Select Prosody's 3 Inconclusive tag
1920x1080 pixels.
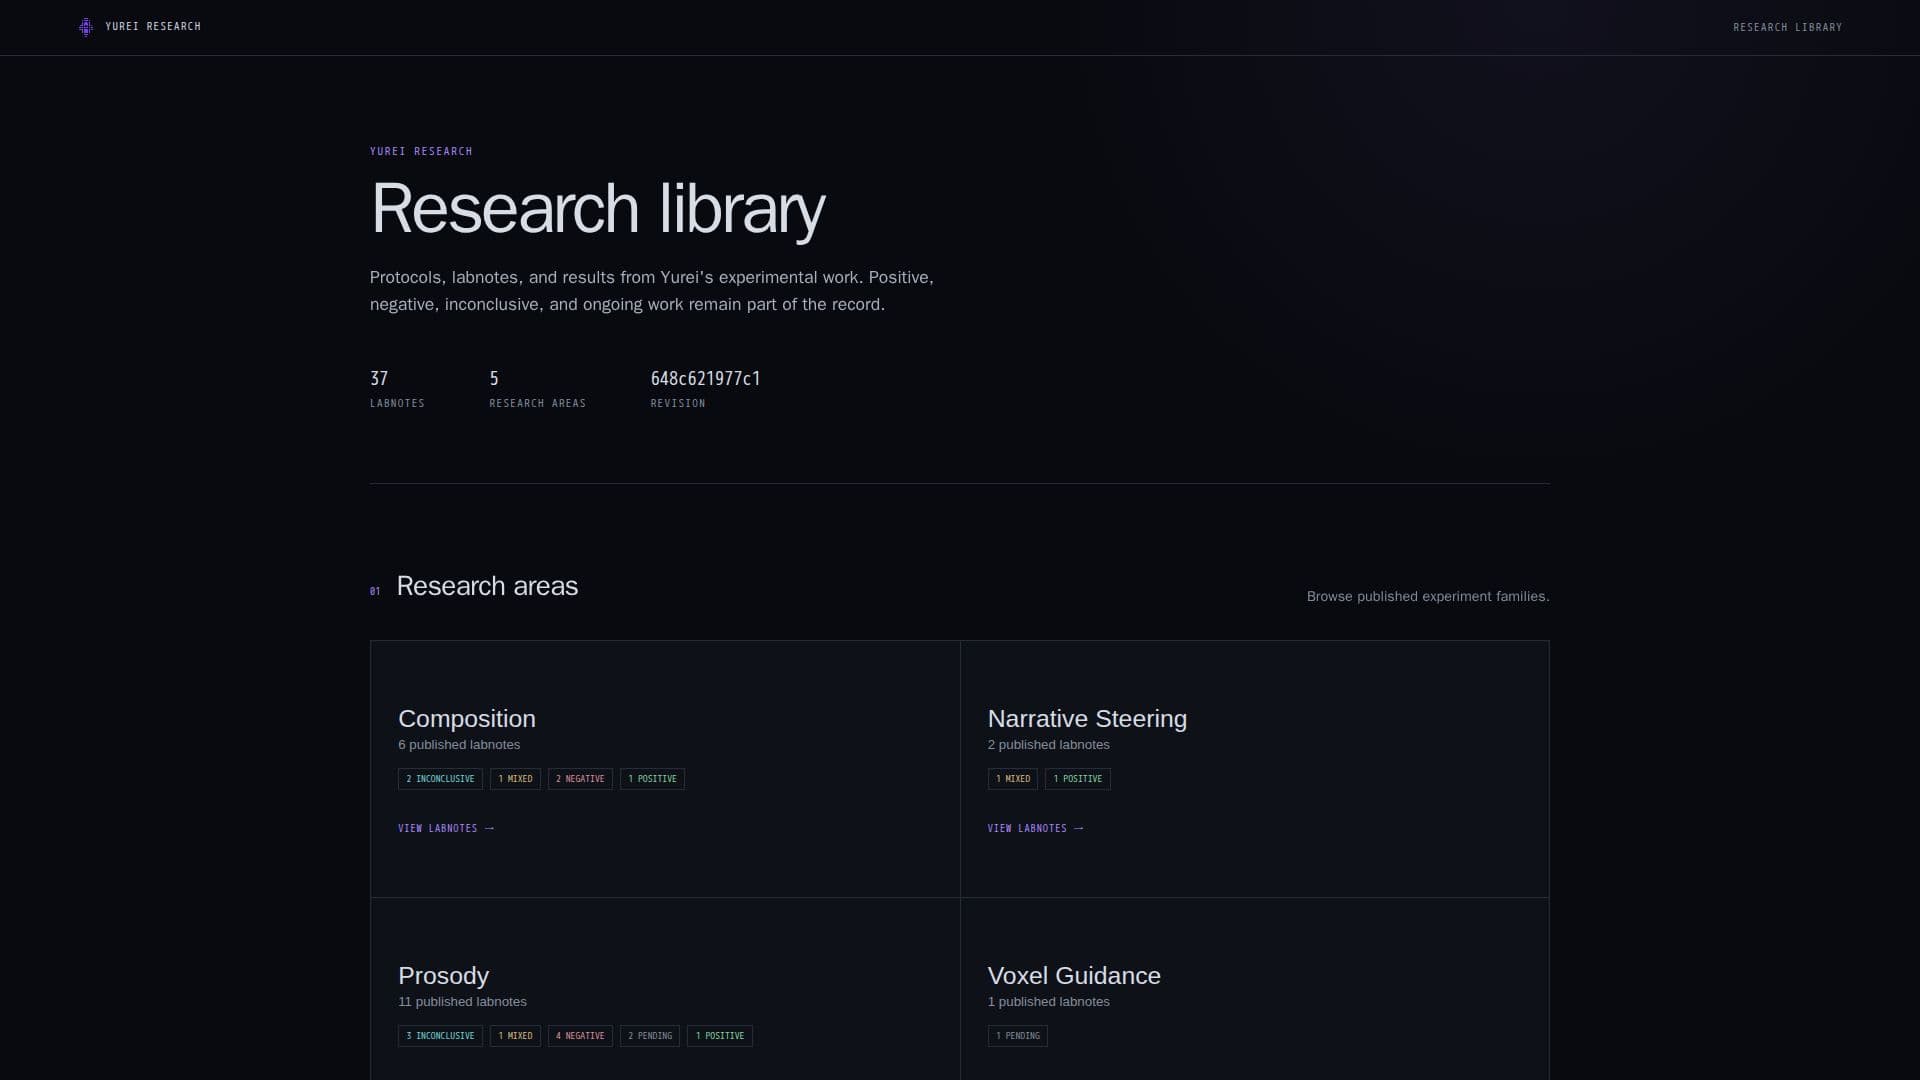click(x=440, y=1036)
